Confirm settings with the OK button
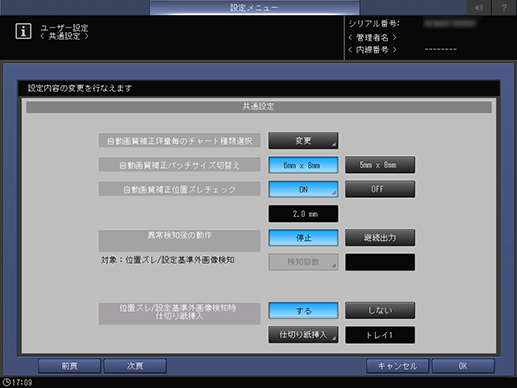Viewport: 517px width, 388px height. (463, 366)
